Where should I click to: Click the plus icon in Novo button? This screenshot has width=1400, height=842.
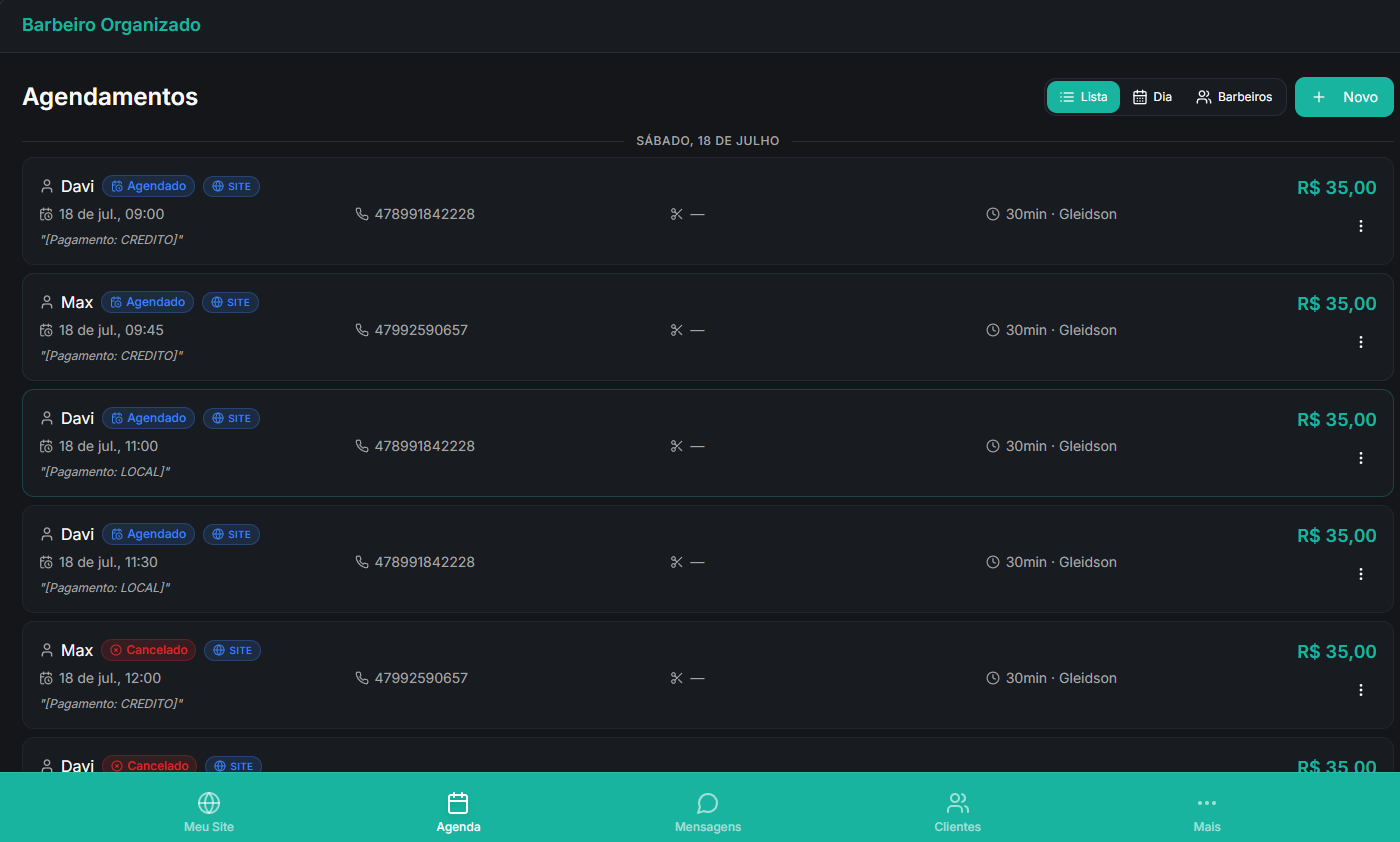[x=1319, y=97]
